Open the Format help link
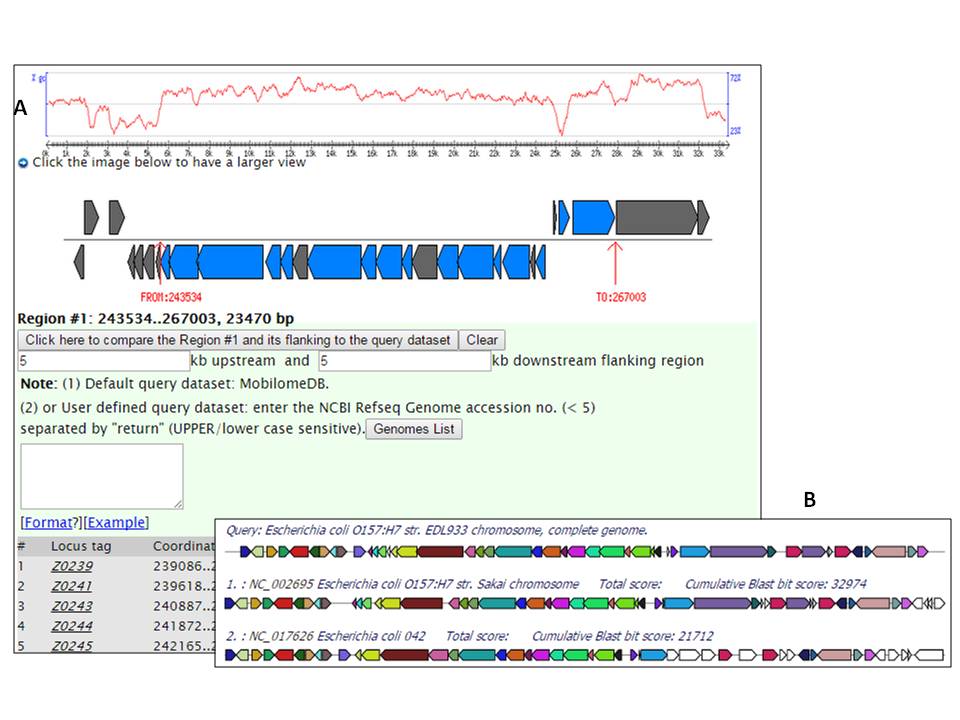 [48, 522]
